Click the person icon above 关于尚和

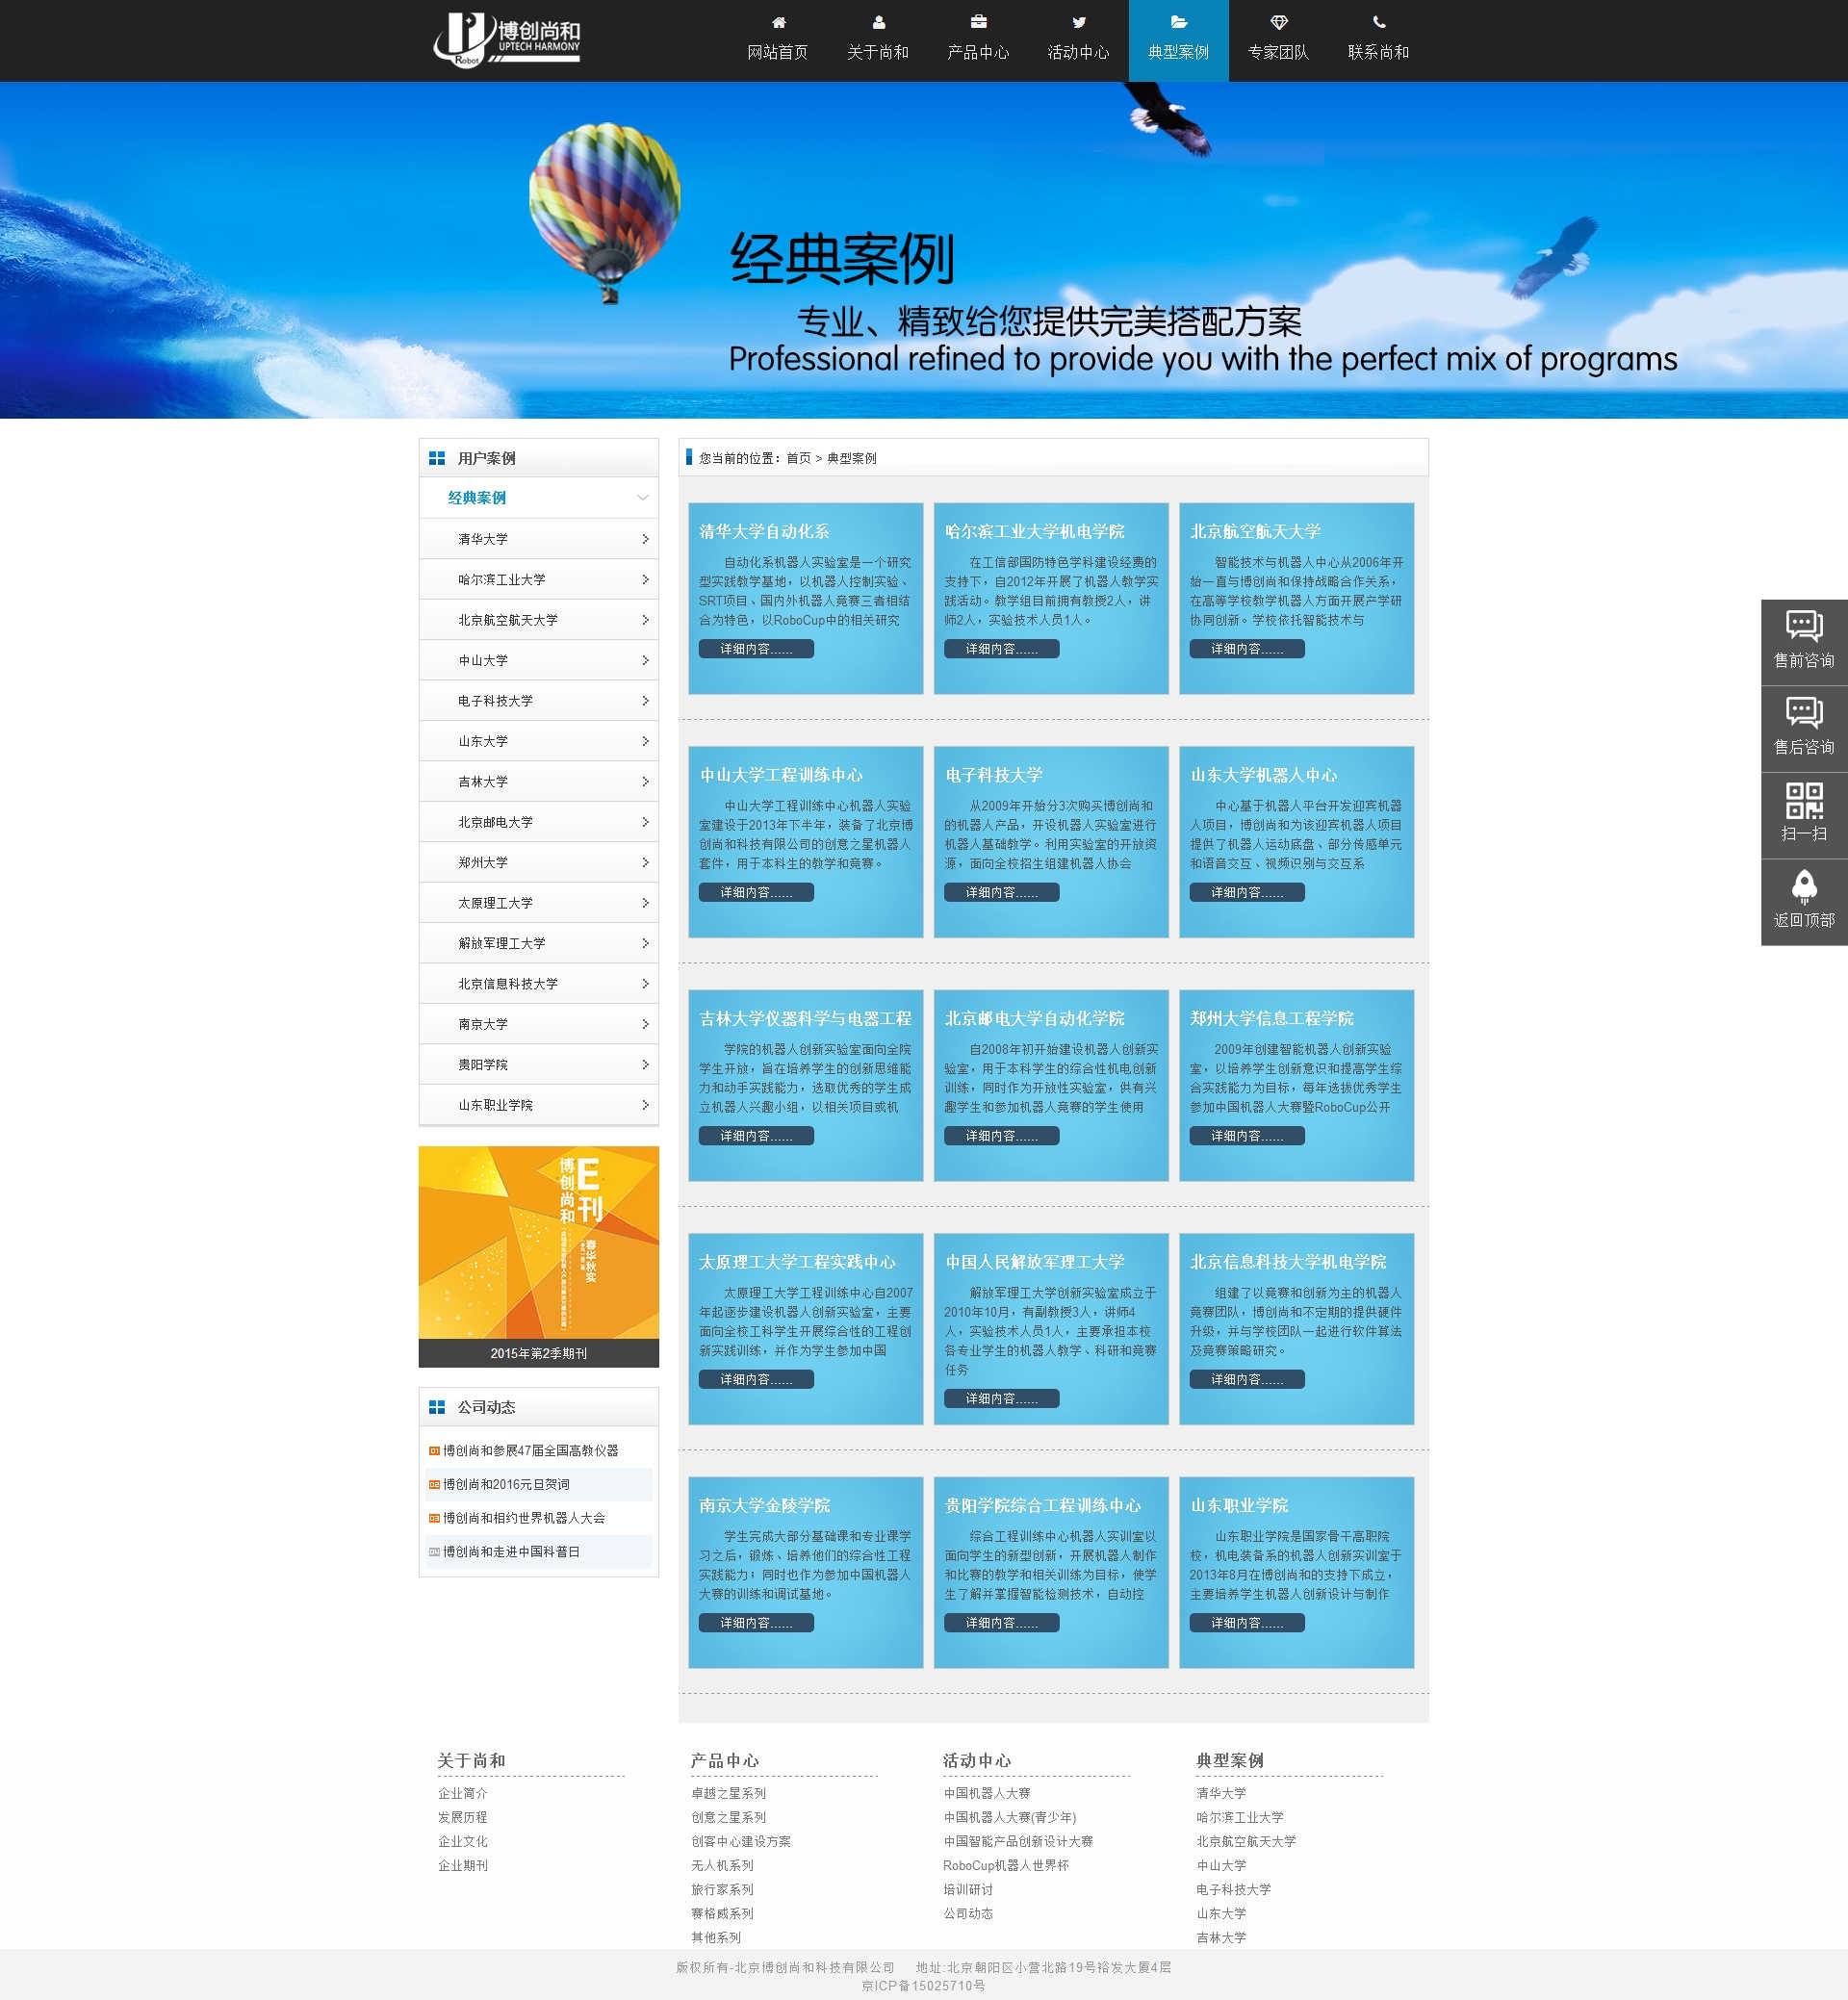point(878,22)
